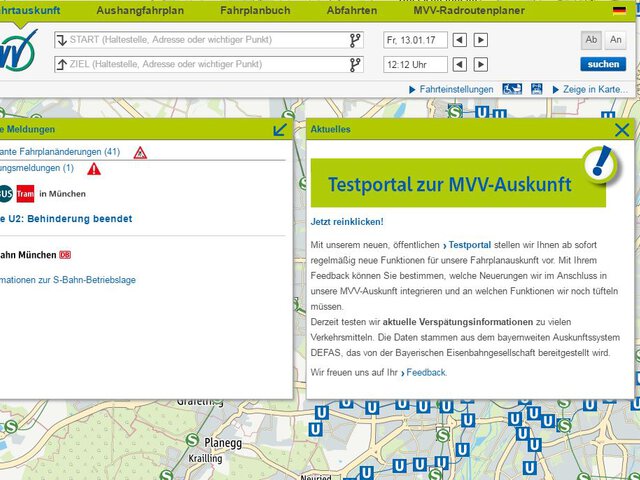This screenshot has height=480, width=640.
Task: Open the date field Fr, 13.01.17
Action: pos(415,40)
